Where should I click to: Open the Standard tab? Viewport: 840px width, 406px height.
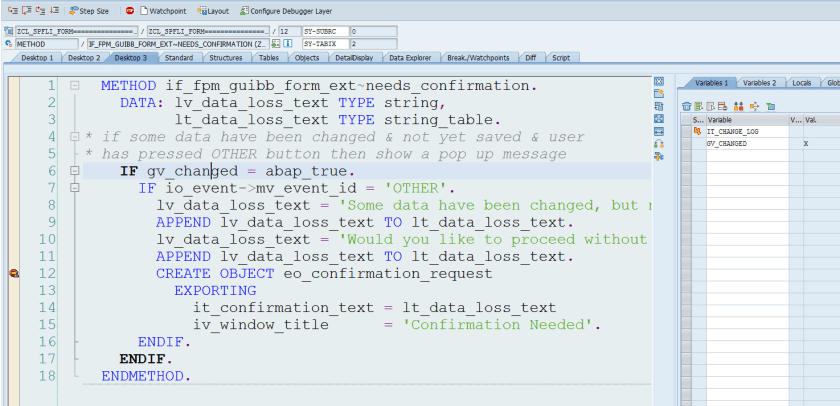click(x=179, y=58)
